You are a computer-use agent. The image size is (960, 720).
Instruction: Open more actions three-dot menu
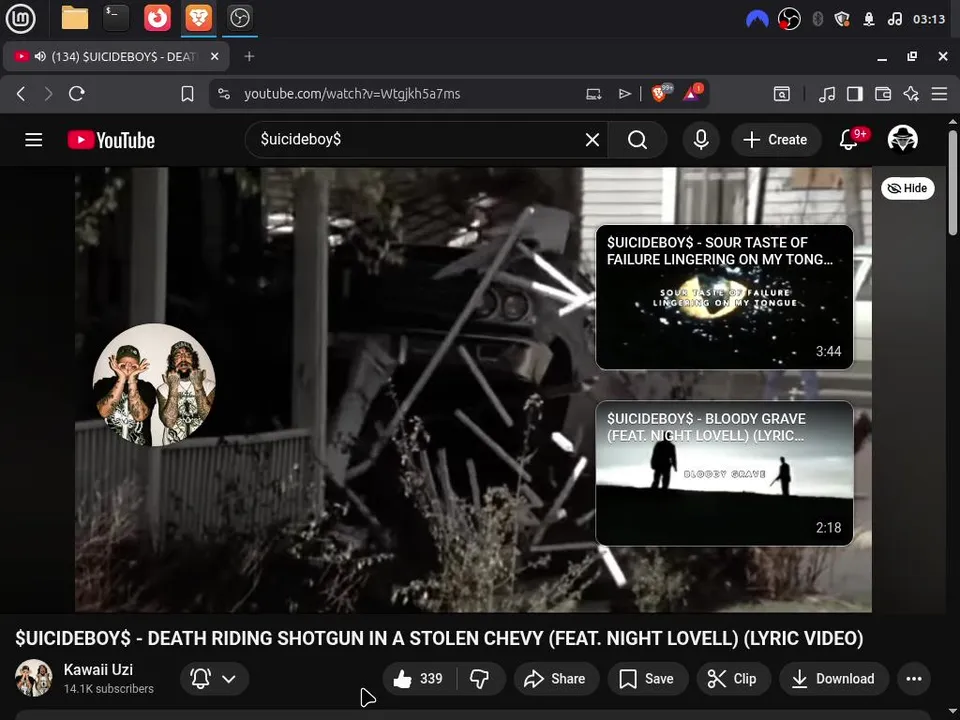(914, 678)
